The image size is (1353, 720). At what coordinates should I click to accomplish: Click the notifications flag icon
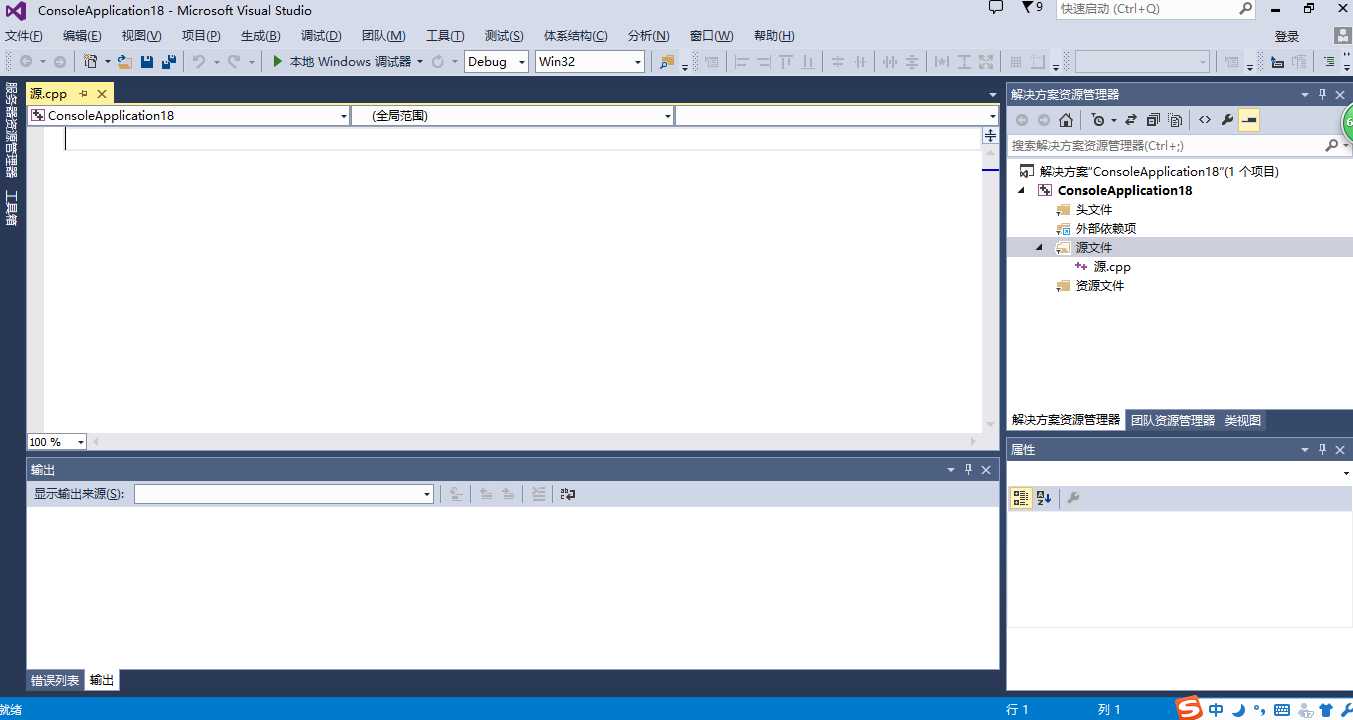click(1028, 8)
